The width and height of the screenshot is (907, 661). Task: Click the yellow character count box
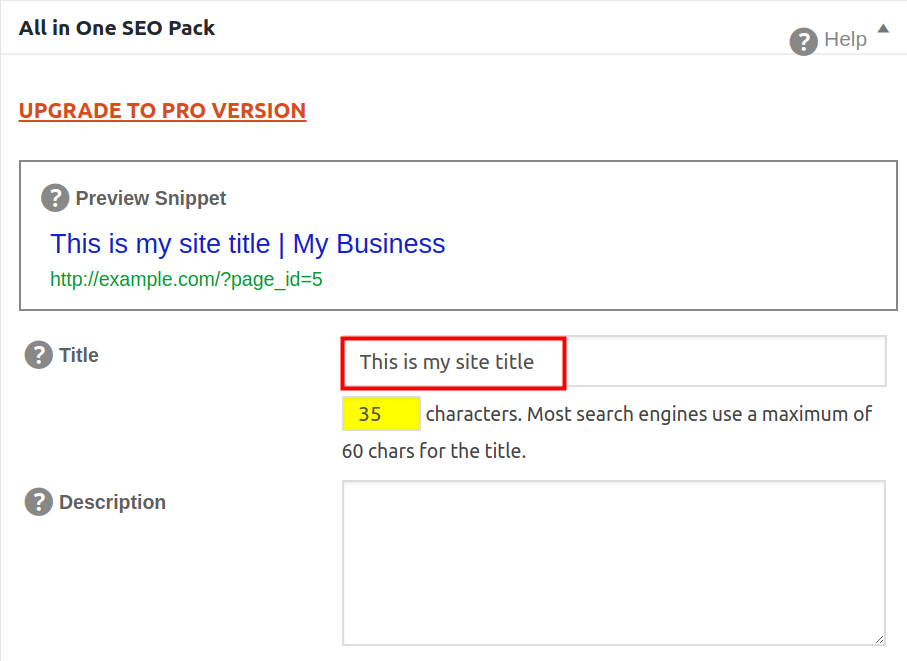(x=380, y=414)
